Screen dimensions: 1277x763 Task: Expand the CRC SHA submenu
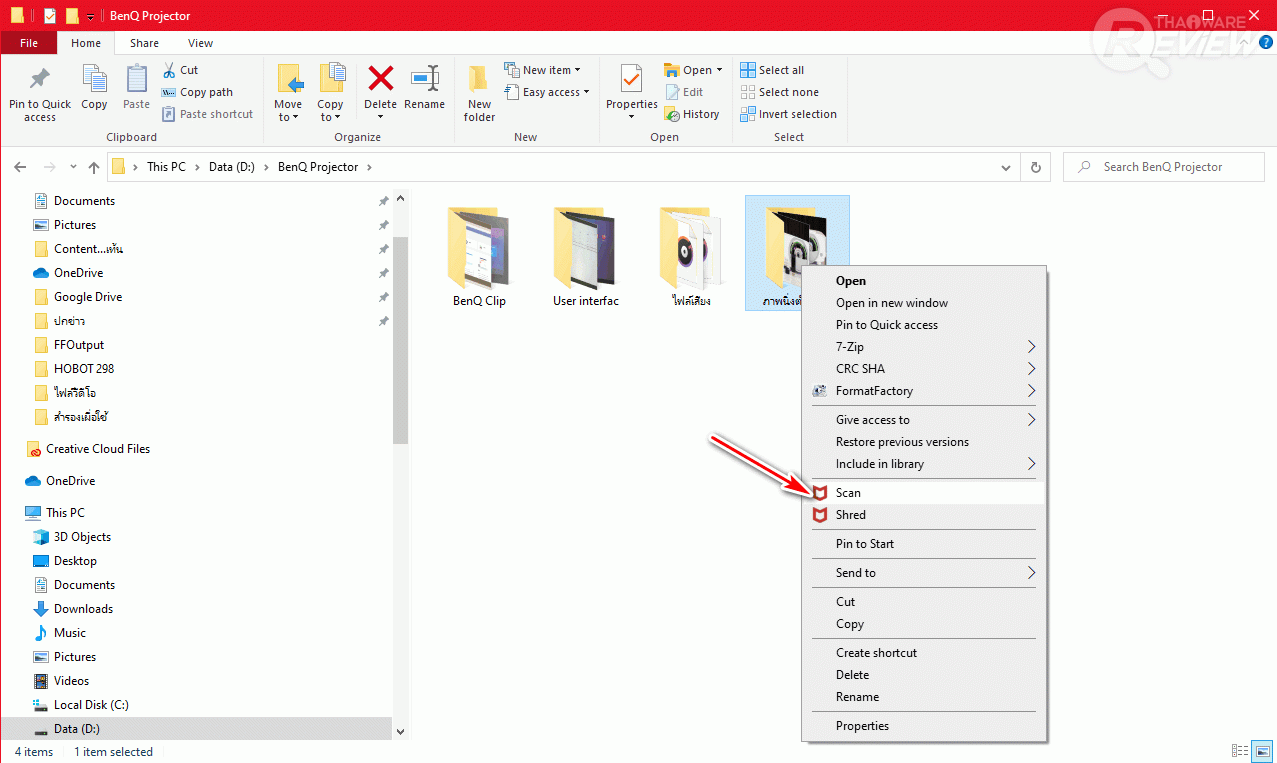tap(924, 369)
